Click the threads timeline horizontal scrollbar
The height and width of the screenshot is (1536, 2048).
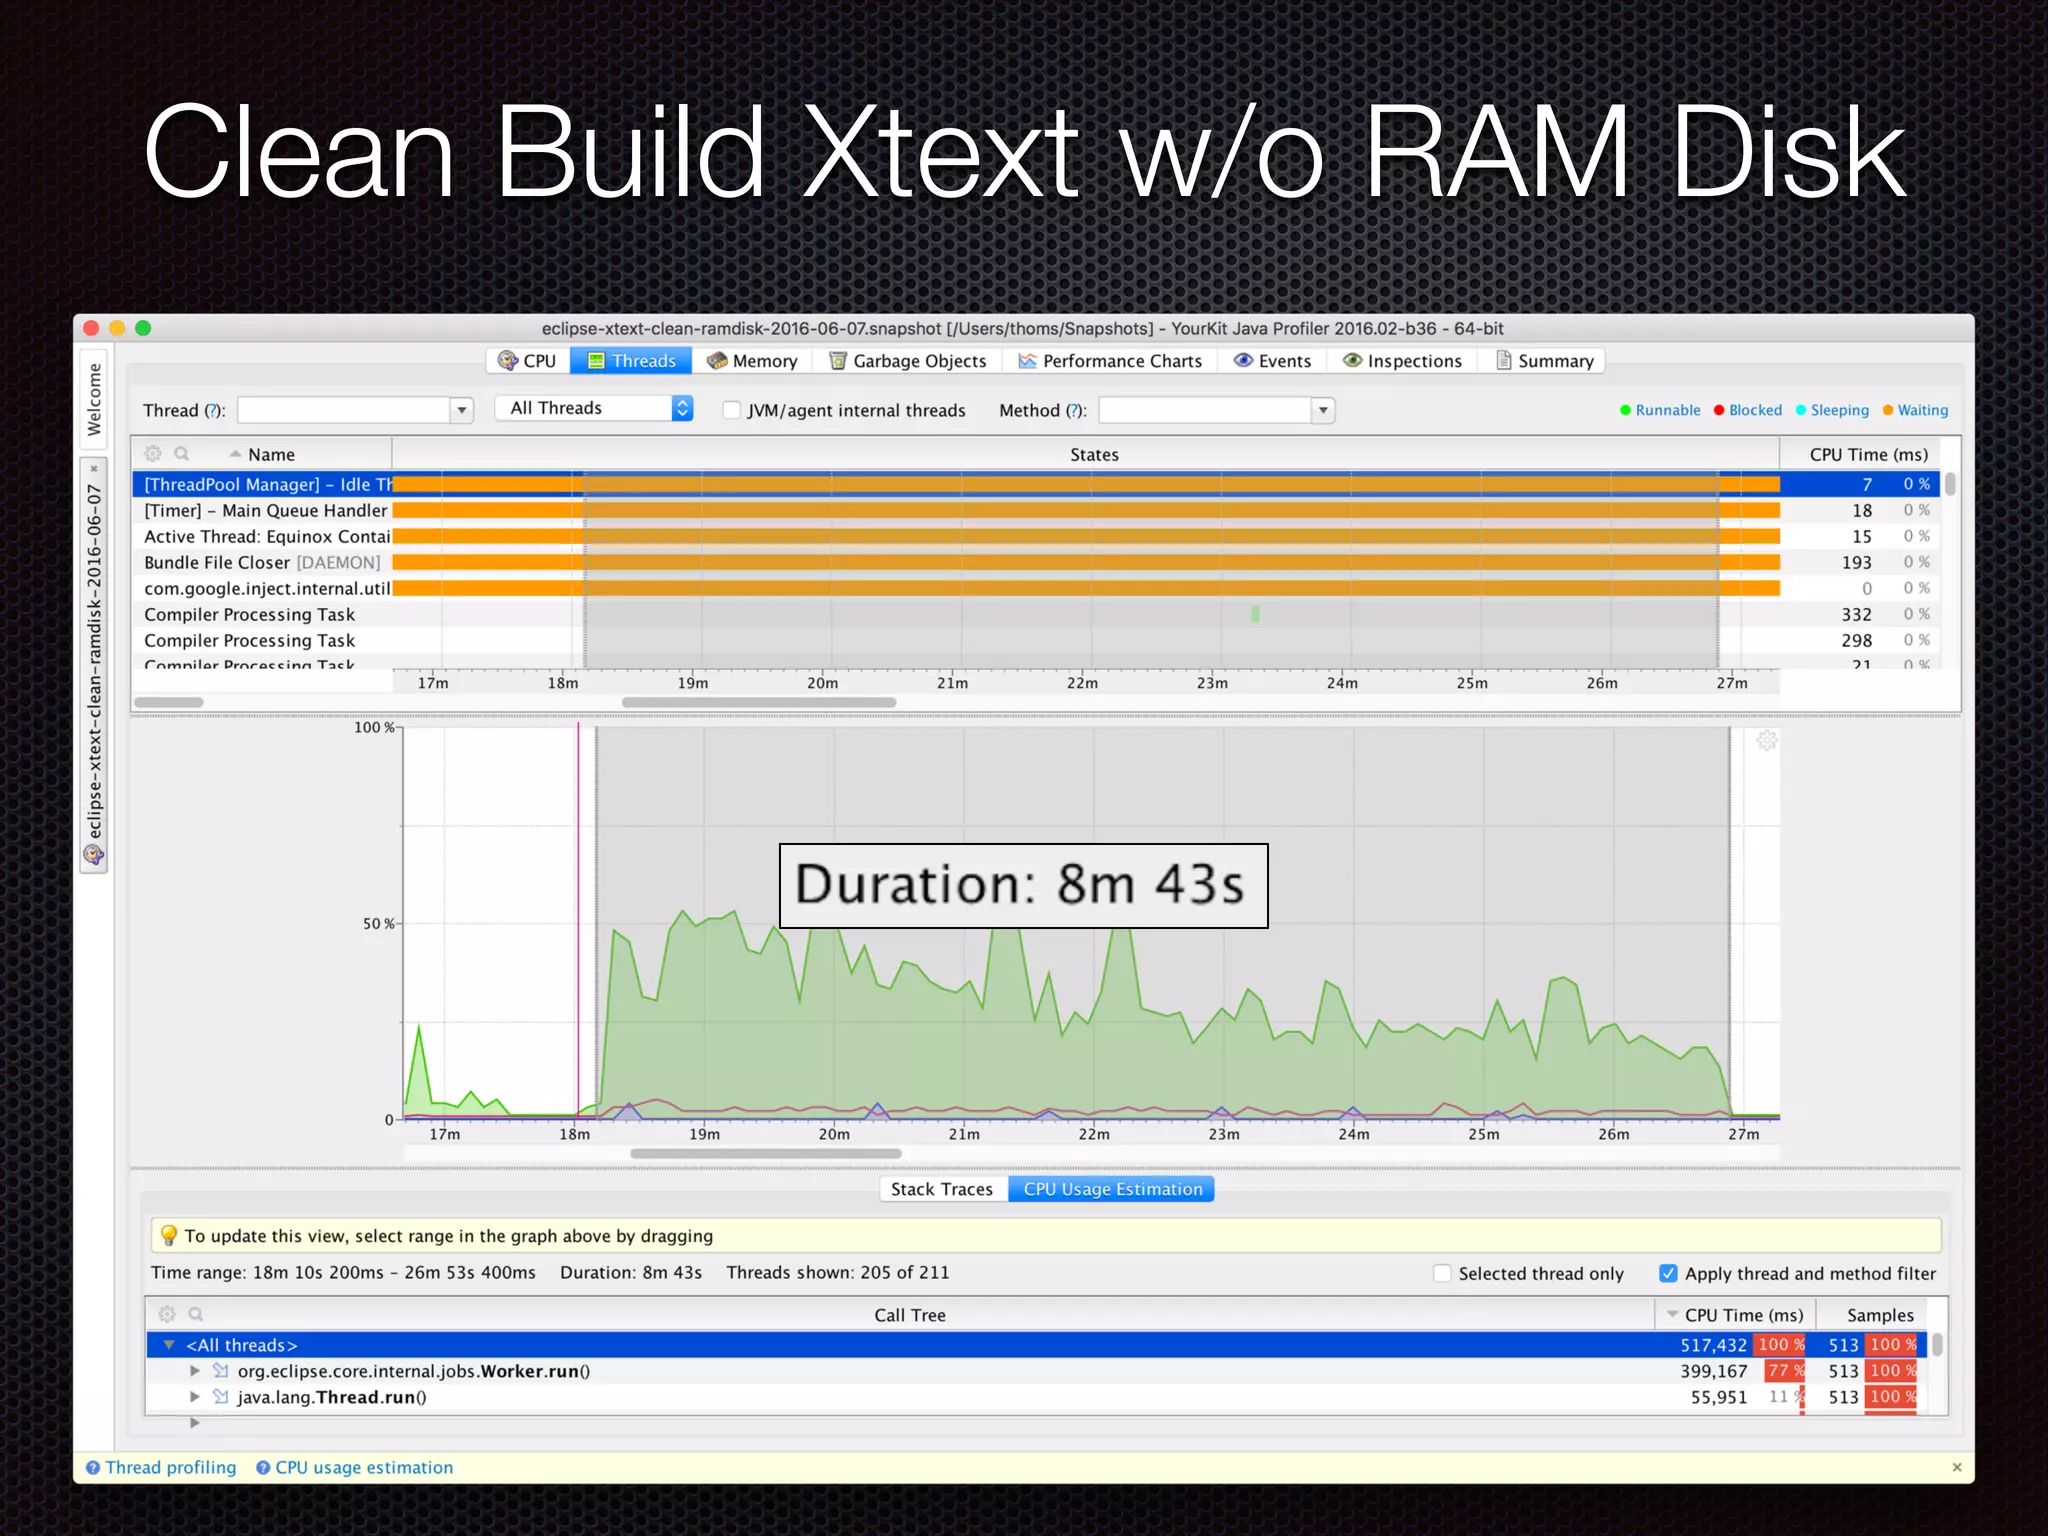tap(759, 702)
